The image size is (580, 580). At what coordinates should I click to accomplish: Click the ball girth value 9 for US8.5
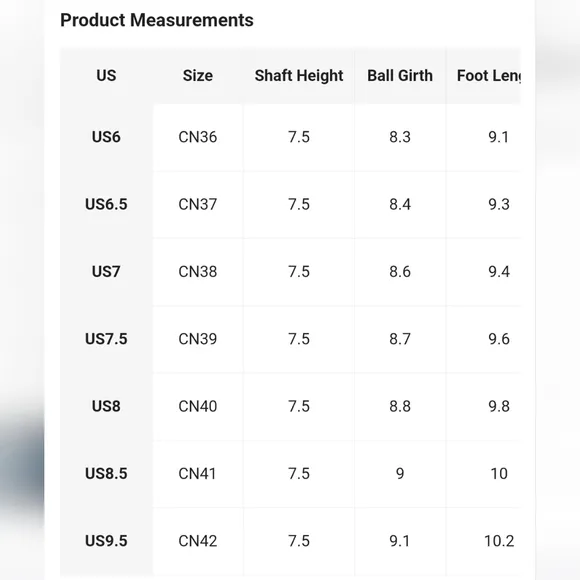[400, 473]
